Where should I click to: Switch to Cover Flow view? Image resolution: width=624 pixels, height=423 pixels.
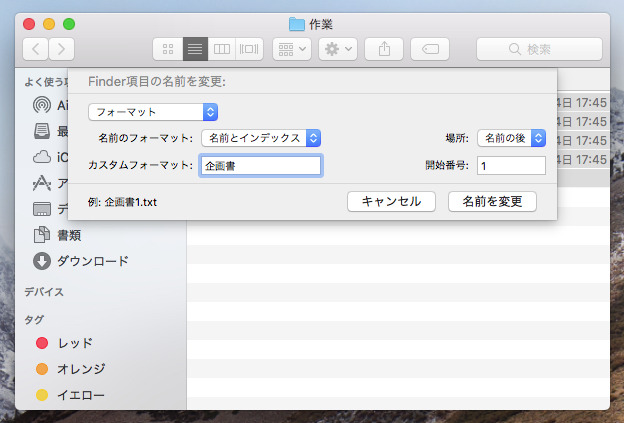[x=249, y=48]
